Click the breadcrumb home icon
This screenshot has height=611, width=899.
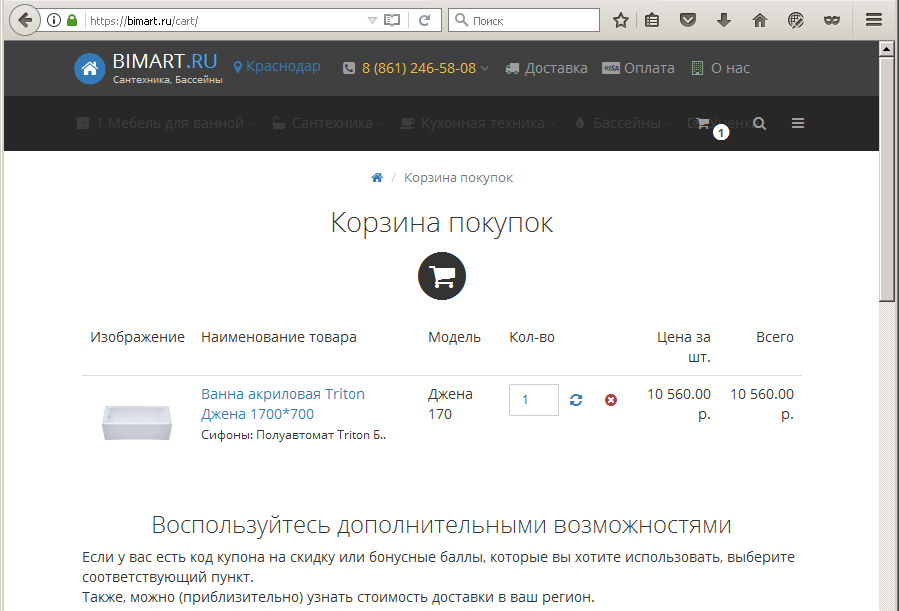377,178
